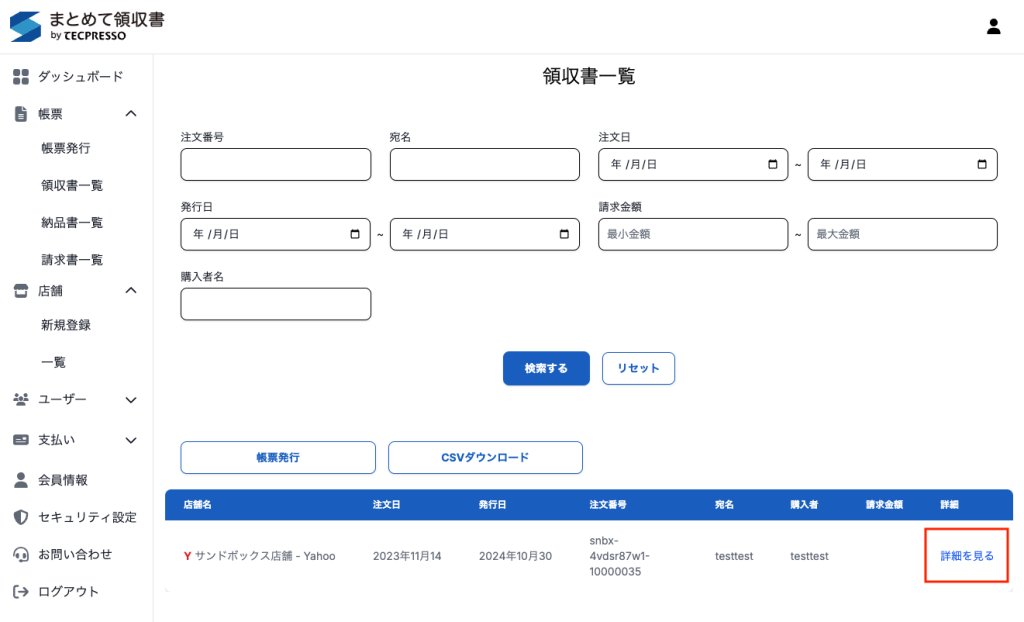Image resolution: width=1024 pixels, height=622 pixels.
Task: Click the リセット button
Action: pyautogui.click(x=638, y=368)
